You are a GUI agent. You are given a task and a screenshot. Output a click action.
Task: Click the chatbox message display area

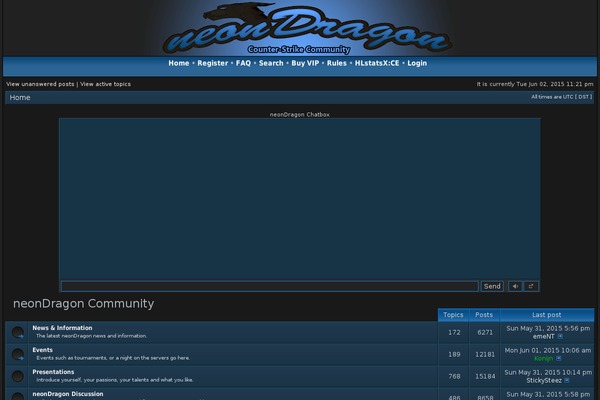(300, 199)
